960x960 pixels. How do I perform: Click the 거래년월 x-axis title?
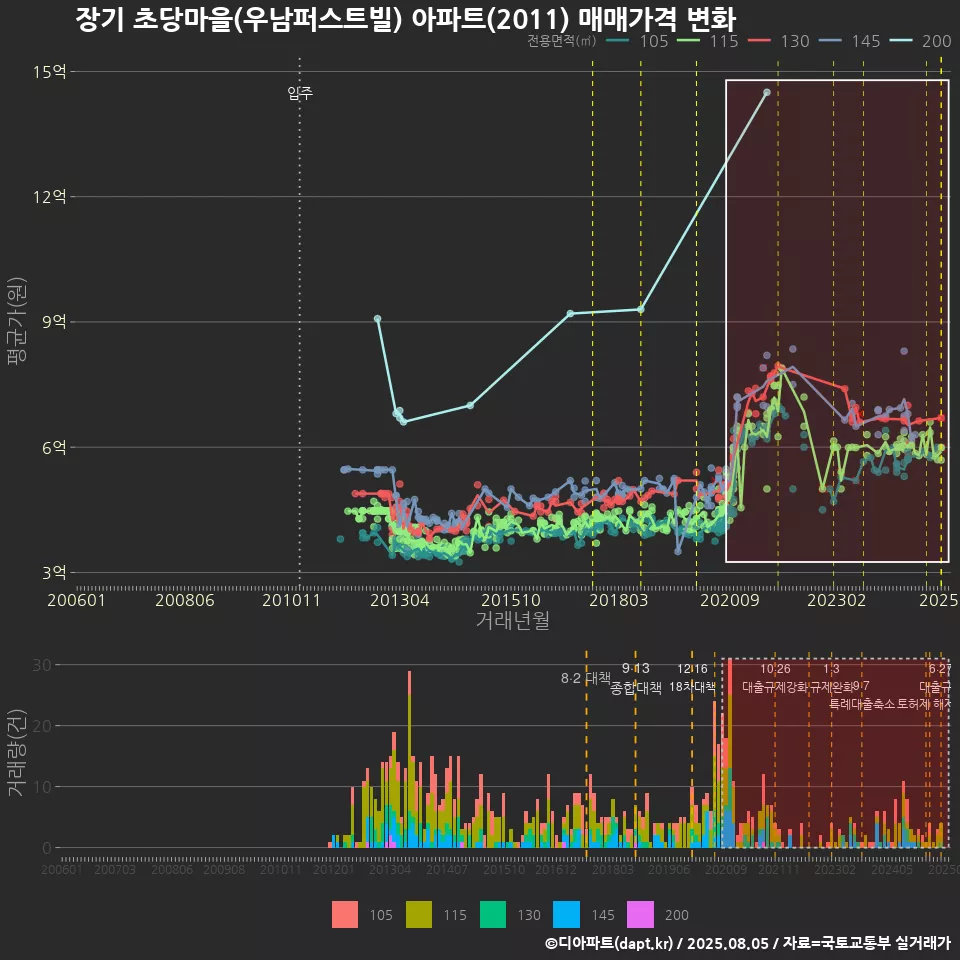512,620
